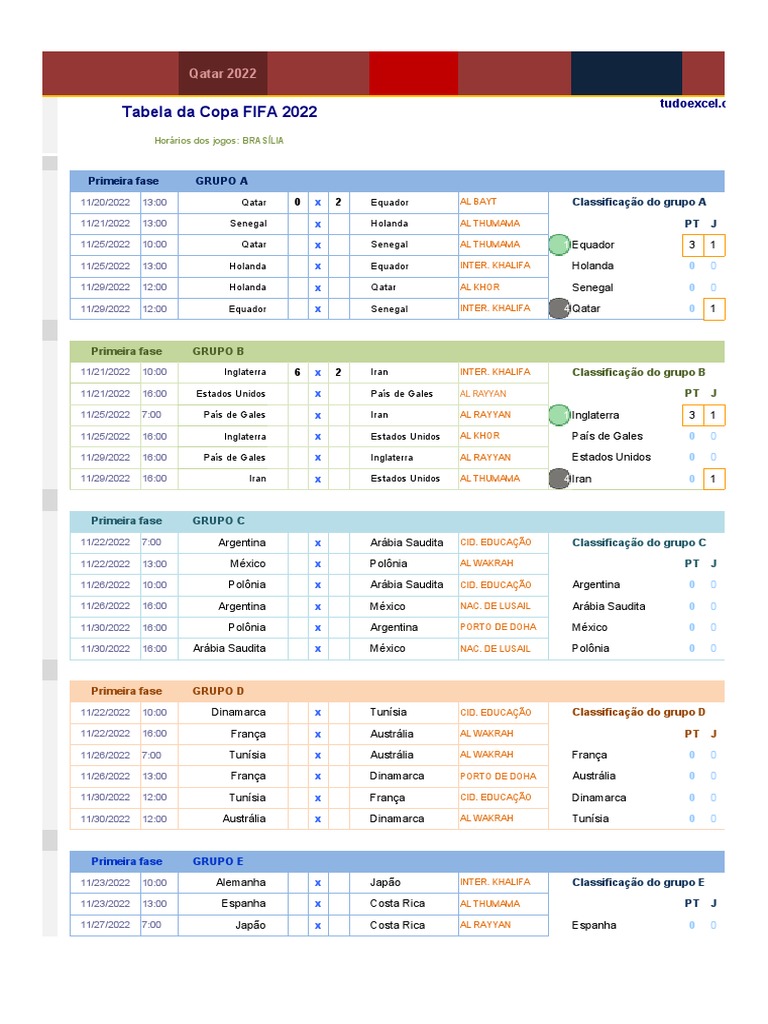The width and height of the screenshot is (768, 1024).
Task: Click 'Primeira fase' in the Grupo A header
Action: click(123, 181)
